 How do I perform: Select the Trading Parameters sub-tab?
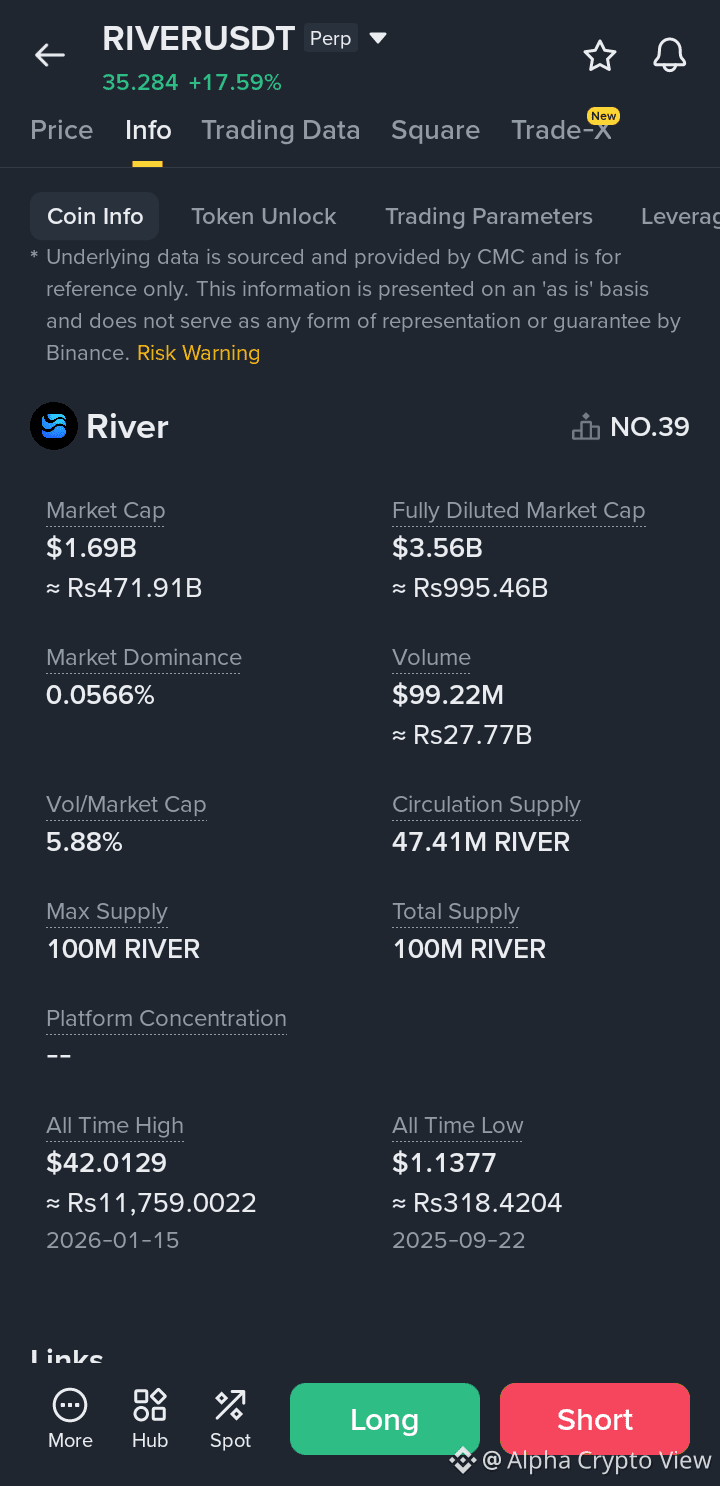(x=488, y=216)
